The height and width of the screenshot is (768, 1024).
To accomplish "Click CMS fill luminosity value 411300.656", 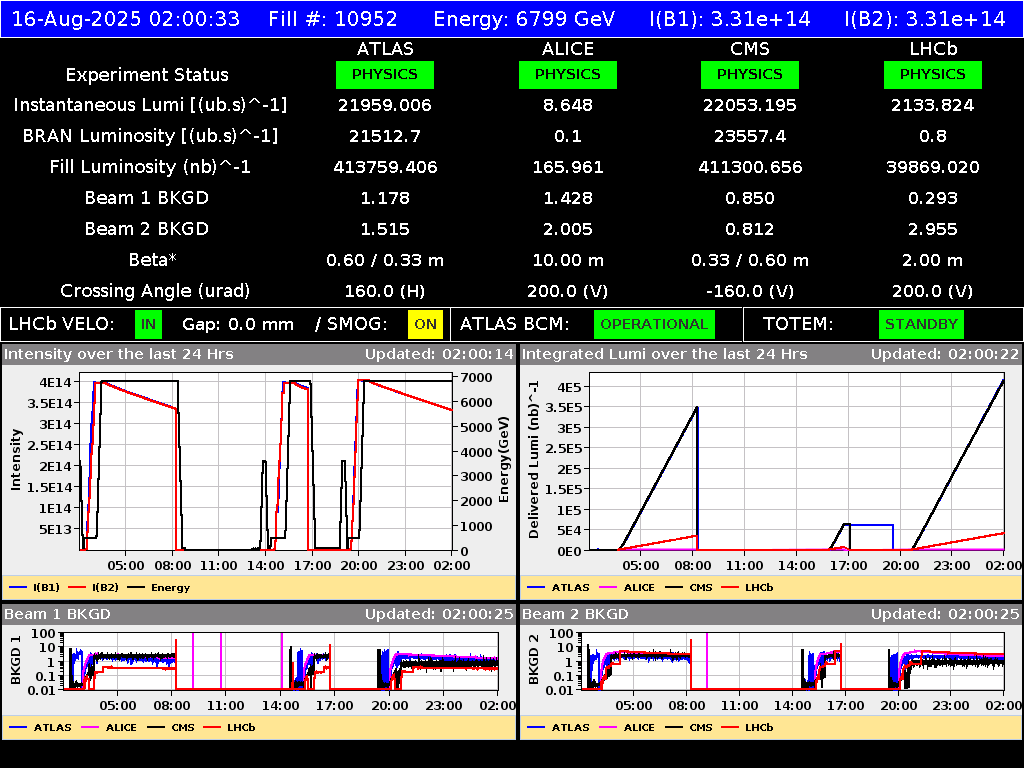I will [750, 167].
